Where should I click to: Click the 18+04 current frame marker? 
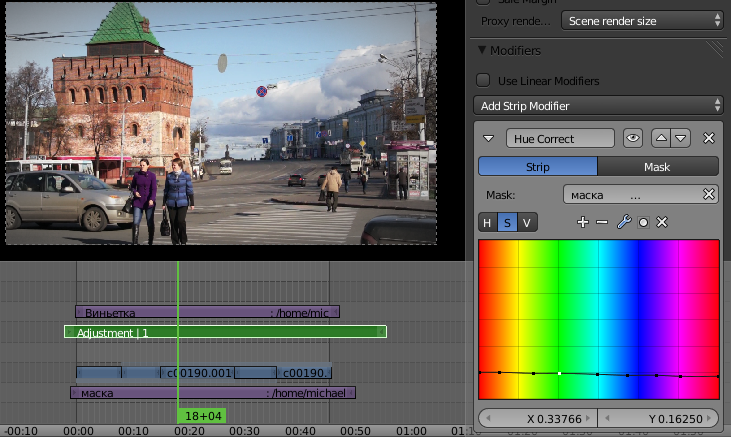pos(202,416)
